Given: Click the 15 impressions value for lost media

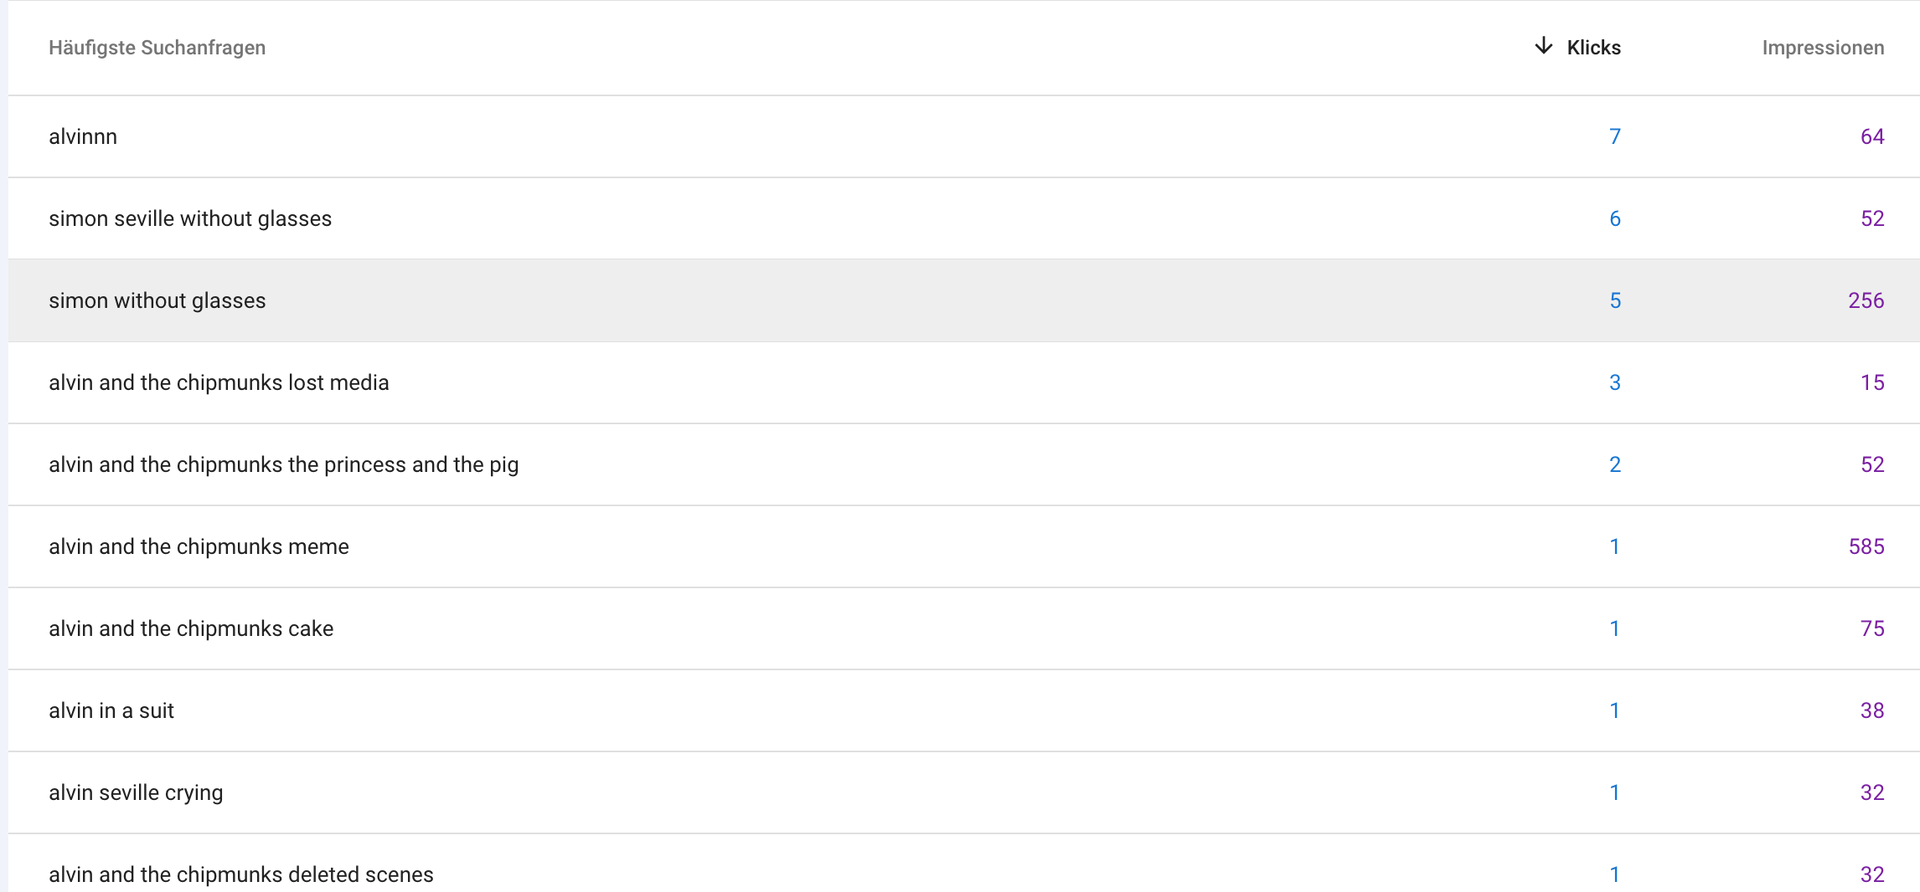Looking at the screenshot, I should point(1871,383).
